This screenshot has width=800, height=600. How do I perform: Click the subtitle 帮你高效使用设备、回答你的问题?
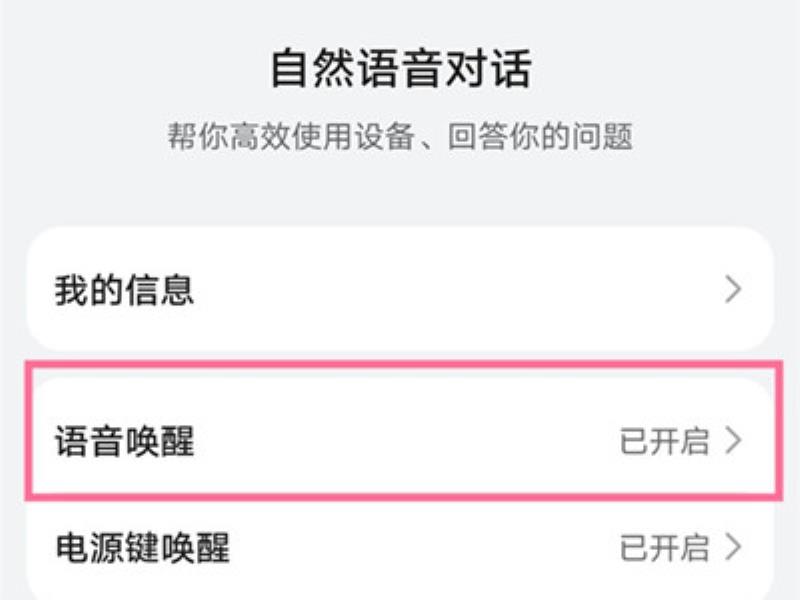click(x=401, y=137)
